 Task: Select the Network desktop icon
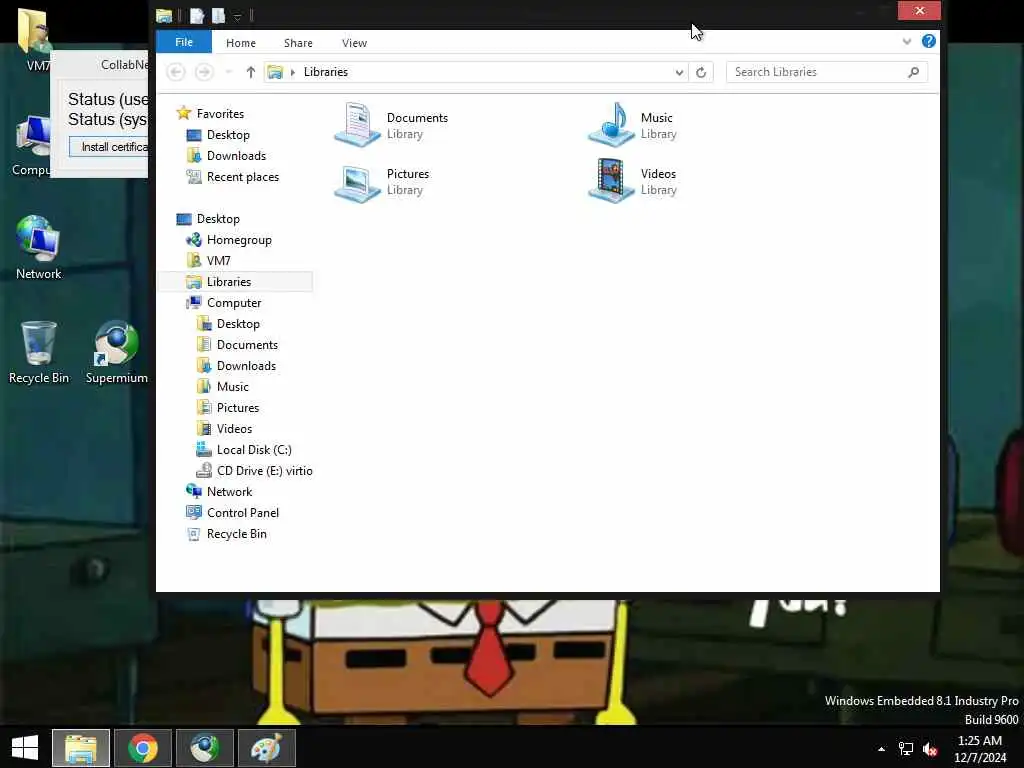click(x=39, y=248)
